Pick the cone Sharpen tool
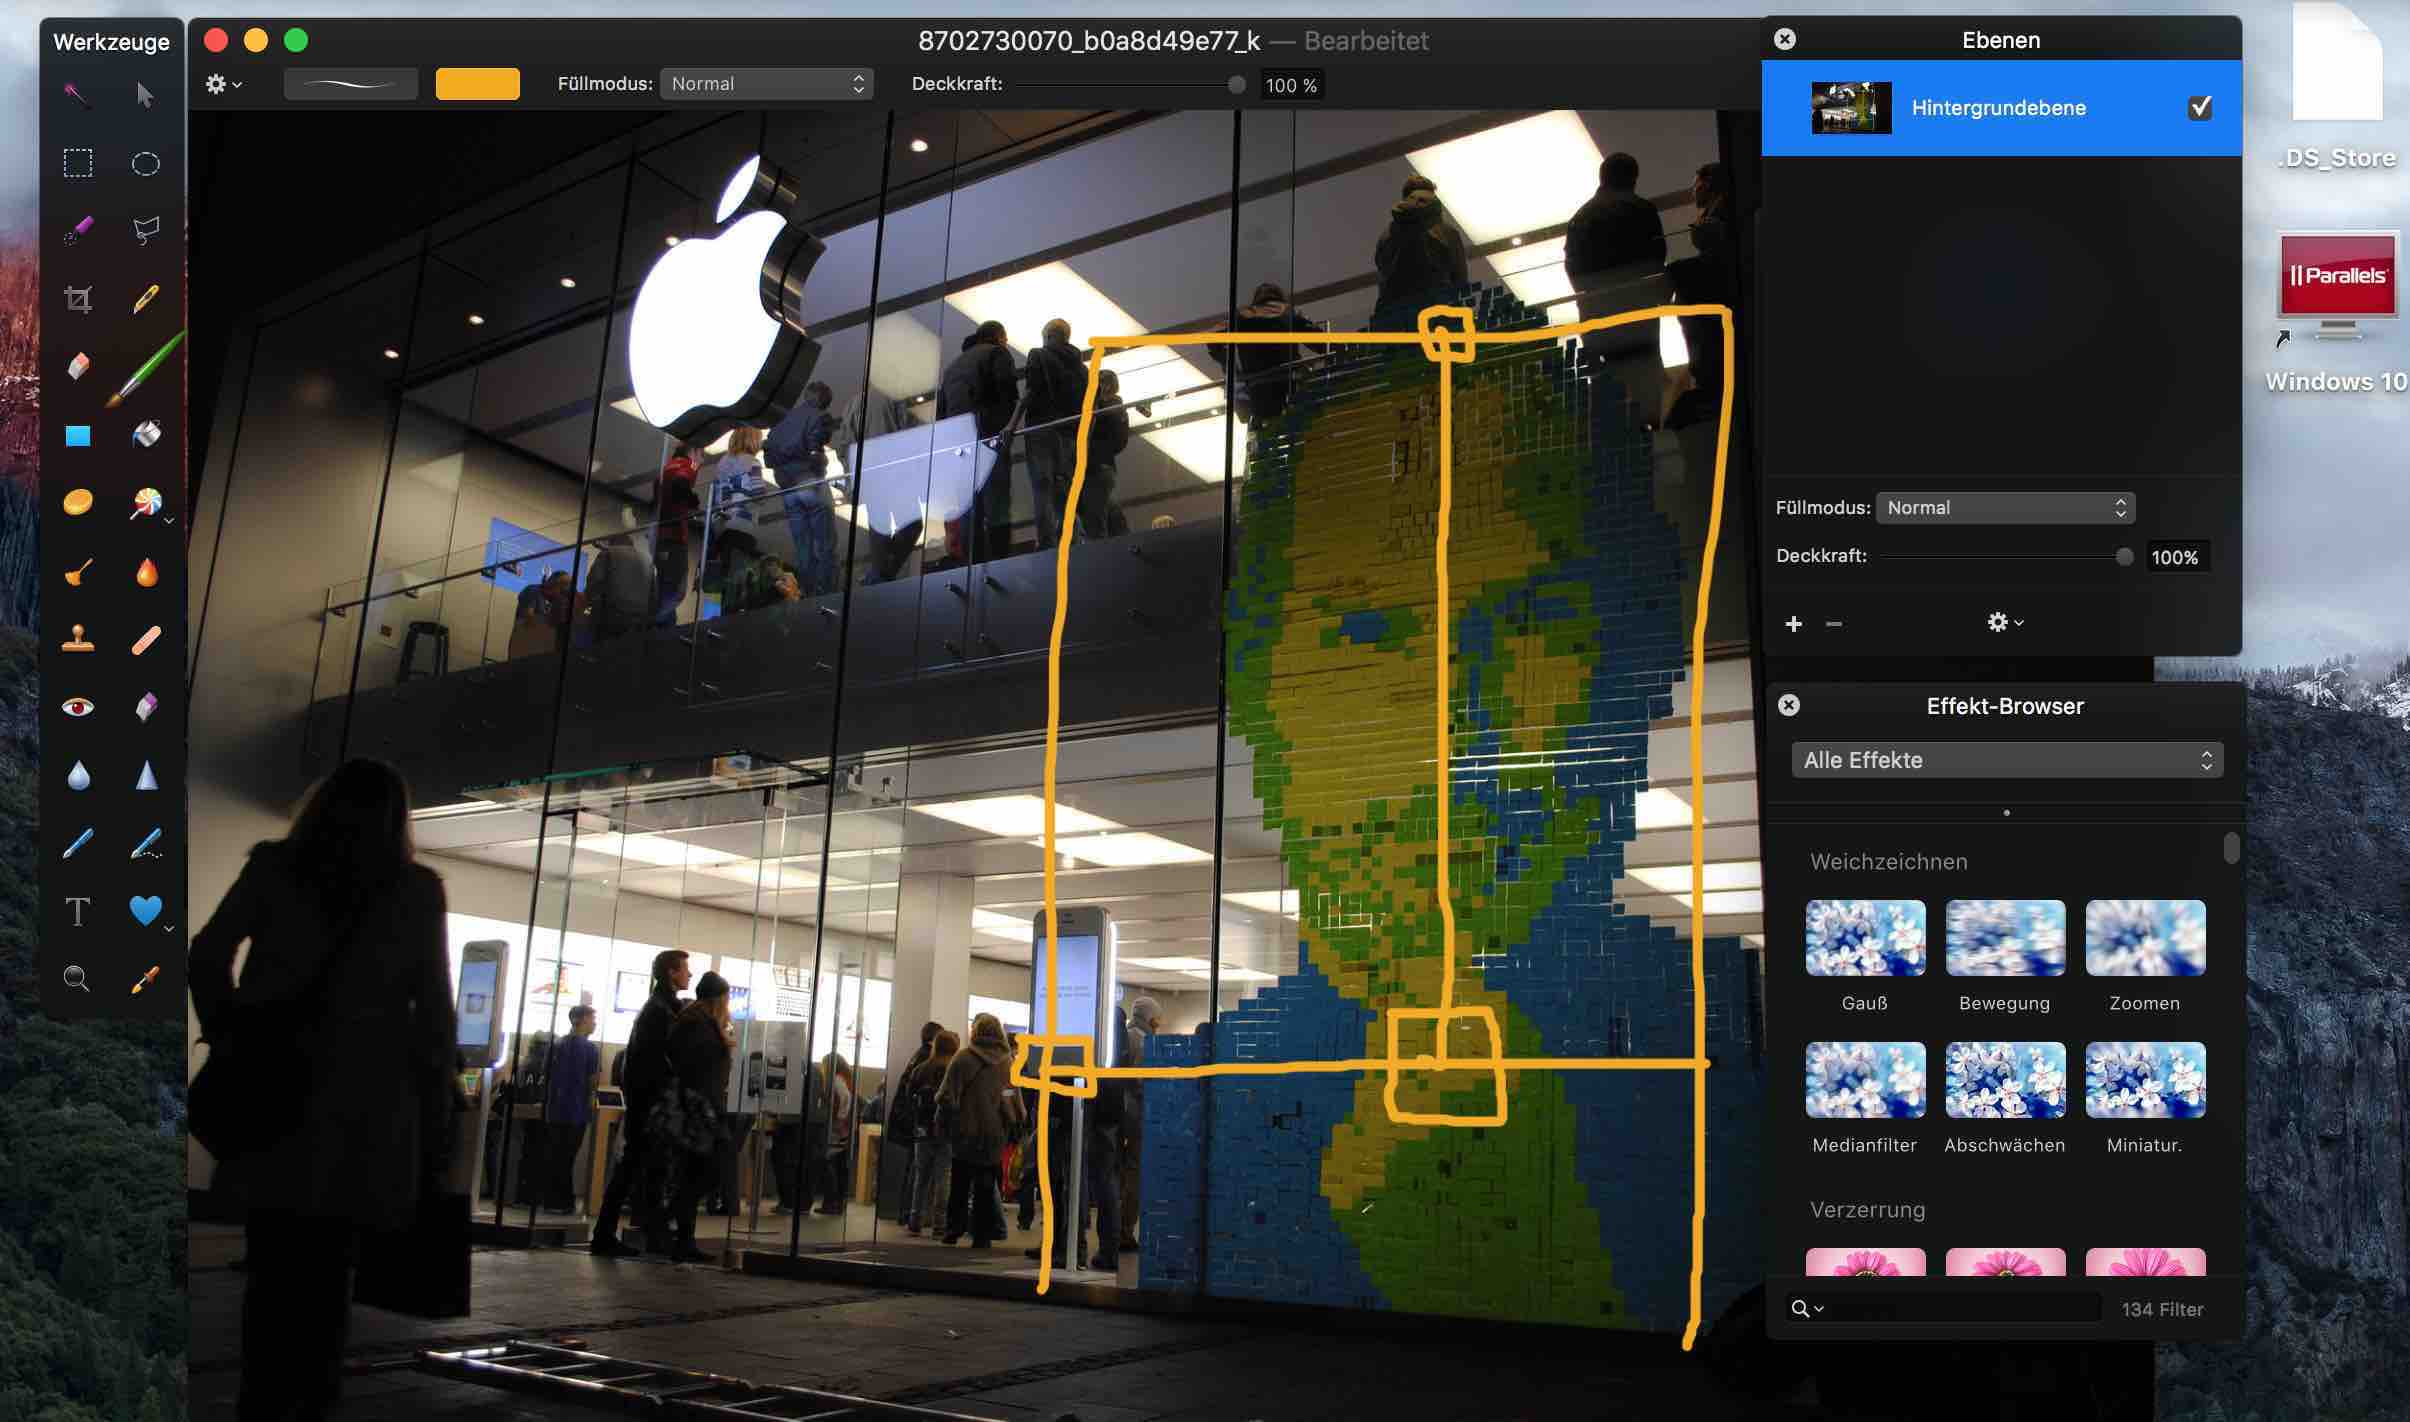This screenshot has height=1422, width=2410. (x=146, y=775)
